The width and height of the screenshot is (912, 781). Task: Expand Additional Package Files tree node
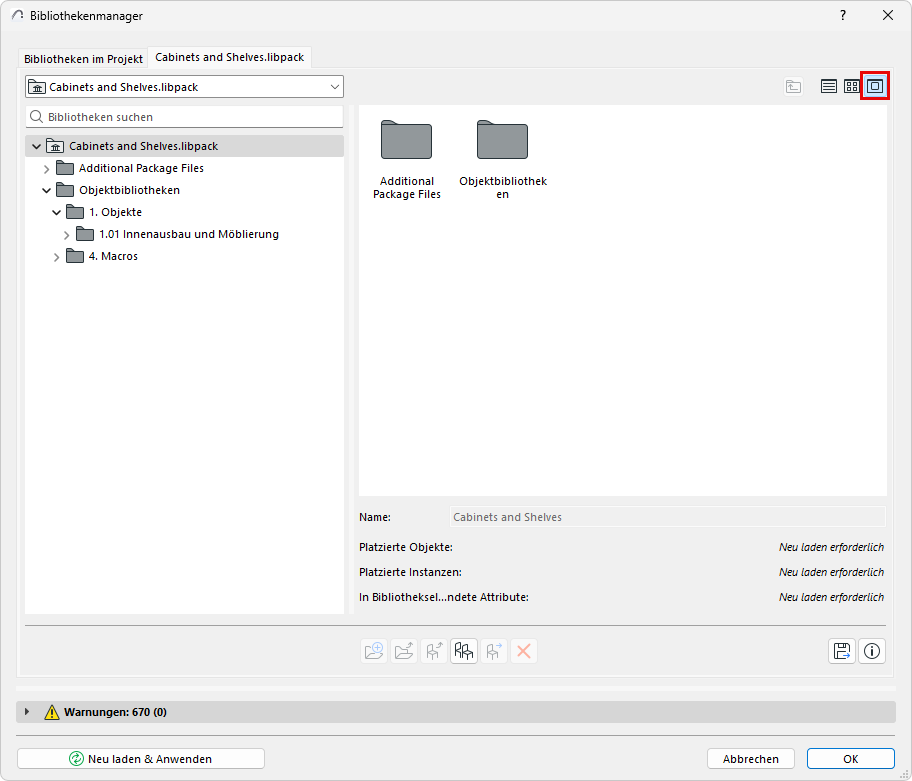tap(47, 169)
